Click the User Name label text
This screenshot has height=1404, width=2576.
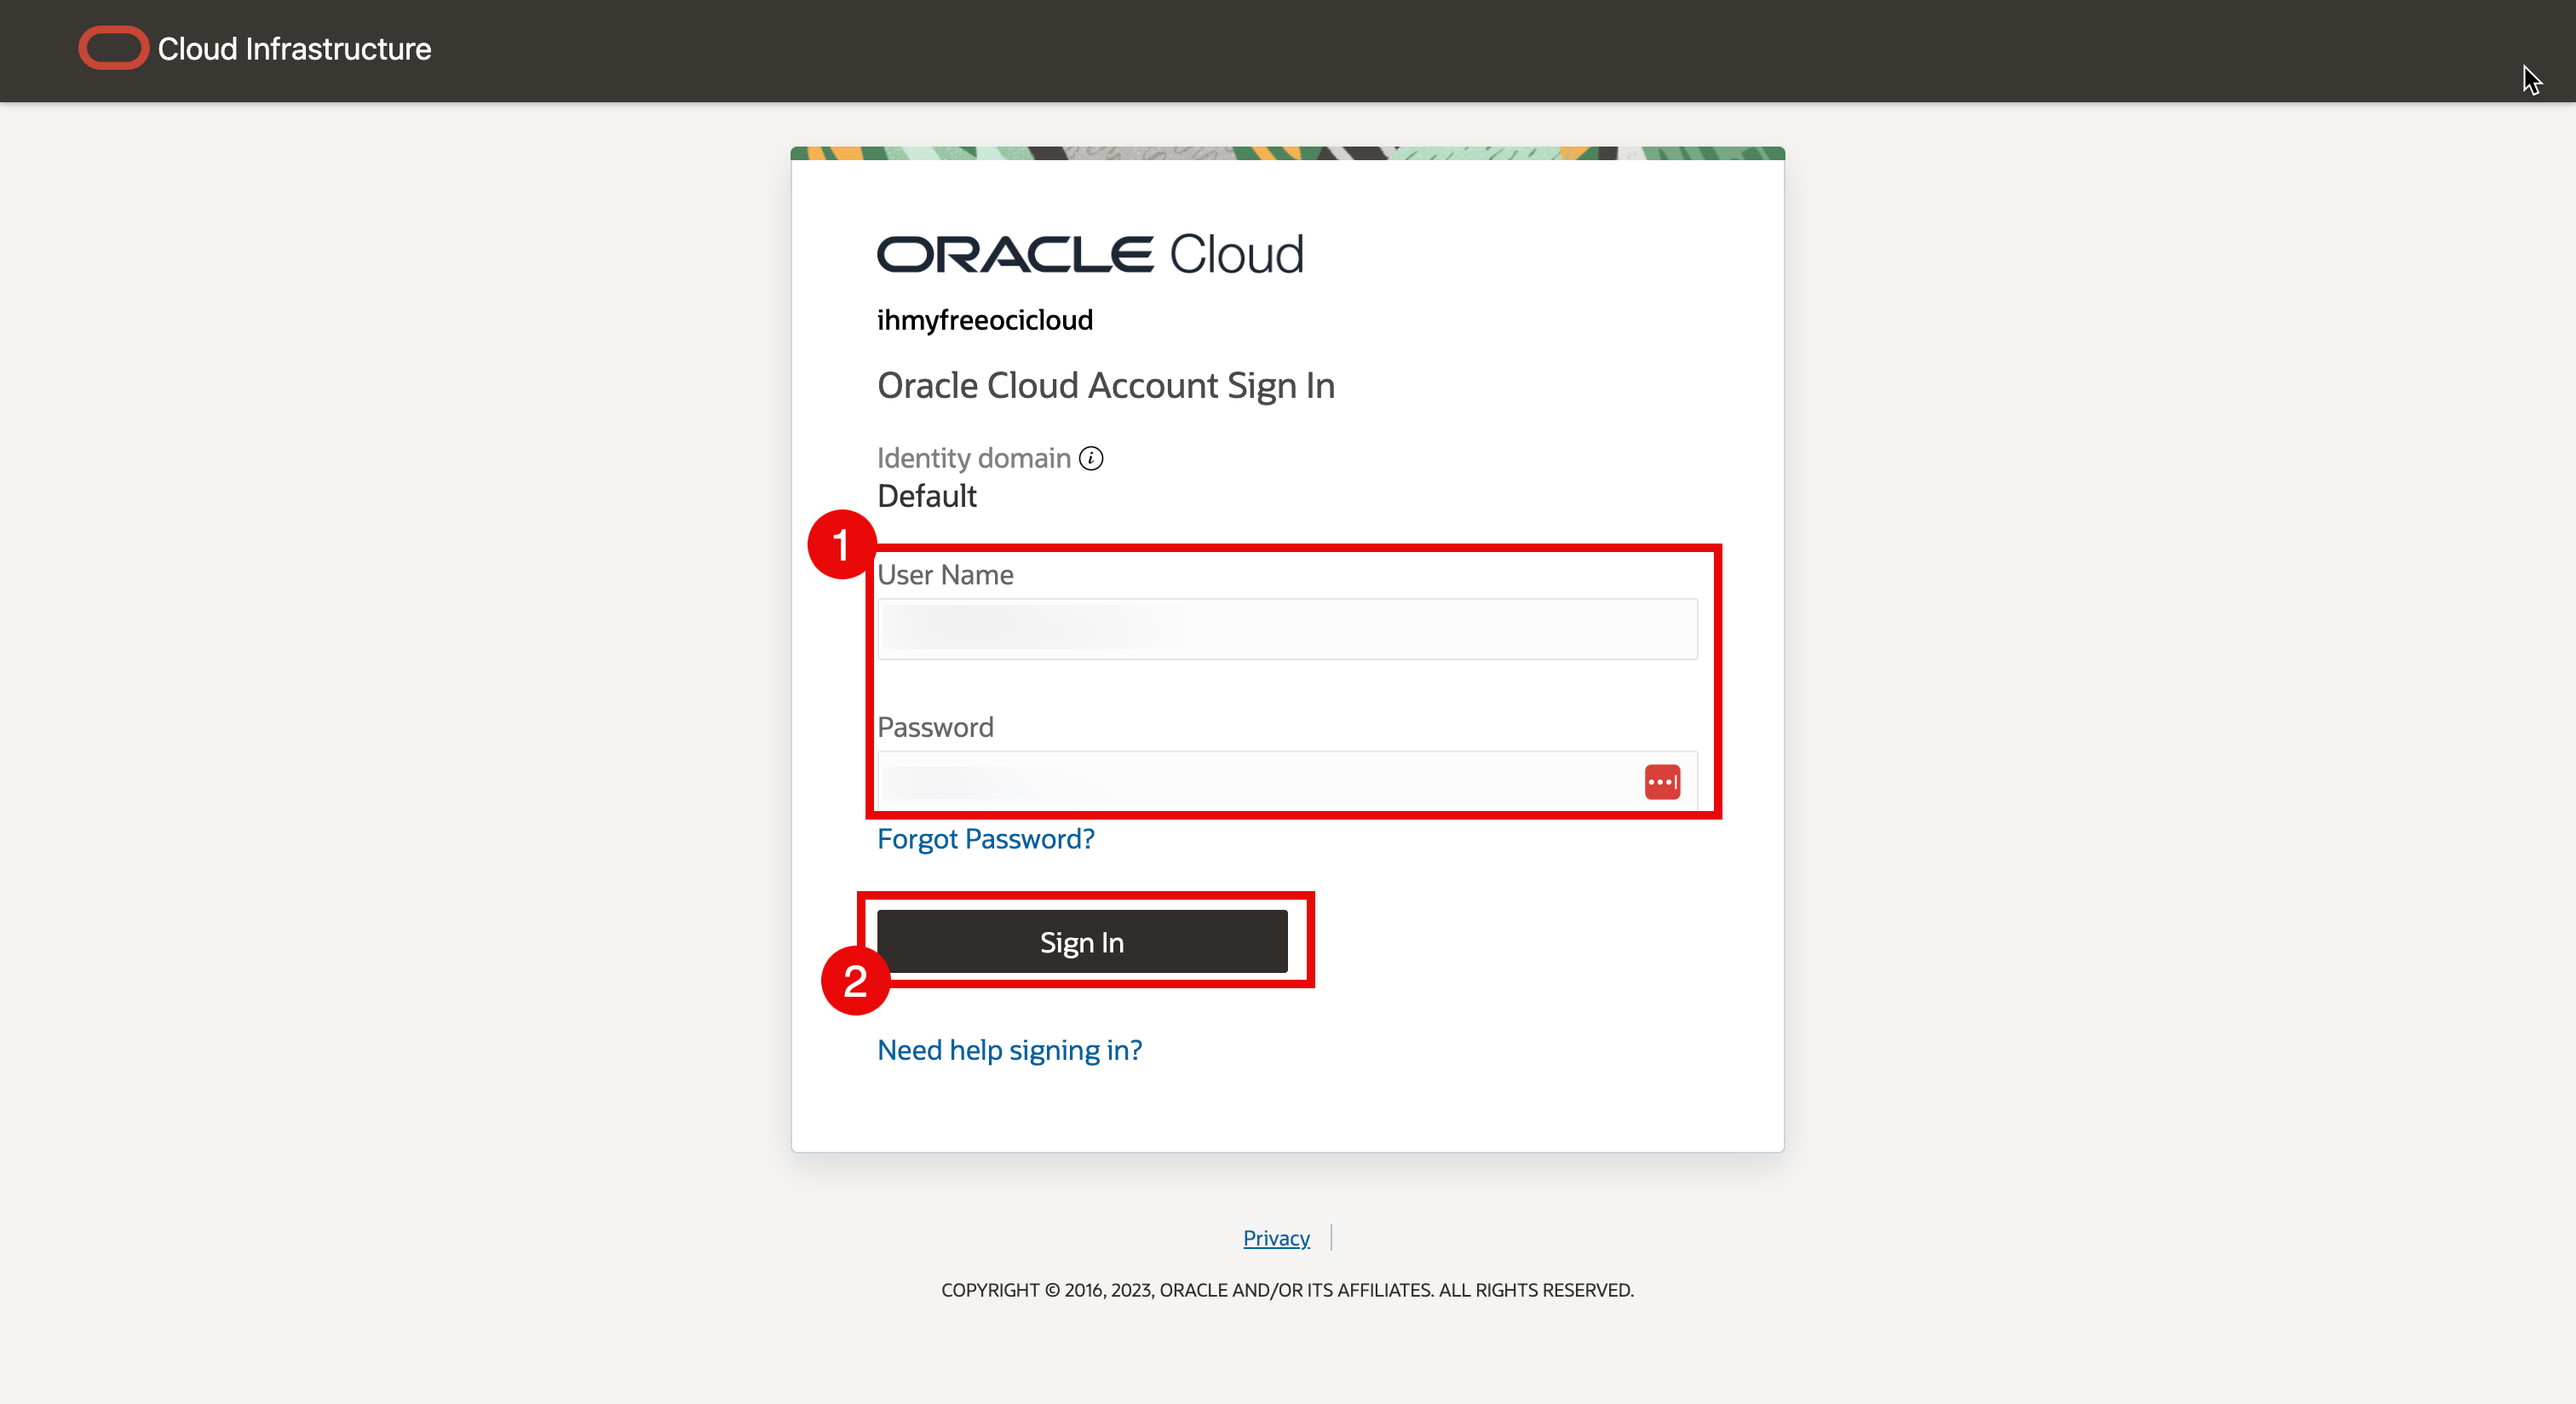(945, 575)
